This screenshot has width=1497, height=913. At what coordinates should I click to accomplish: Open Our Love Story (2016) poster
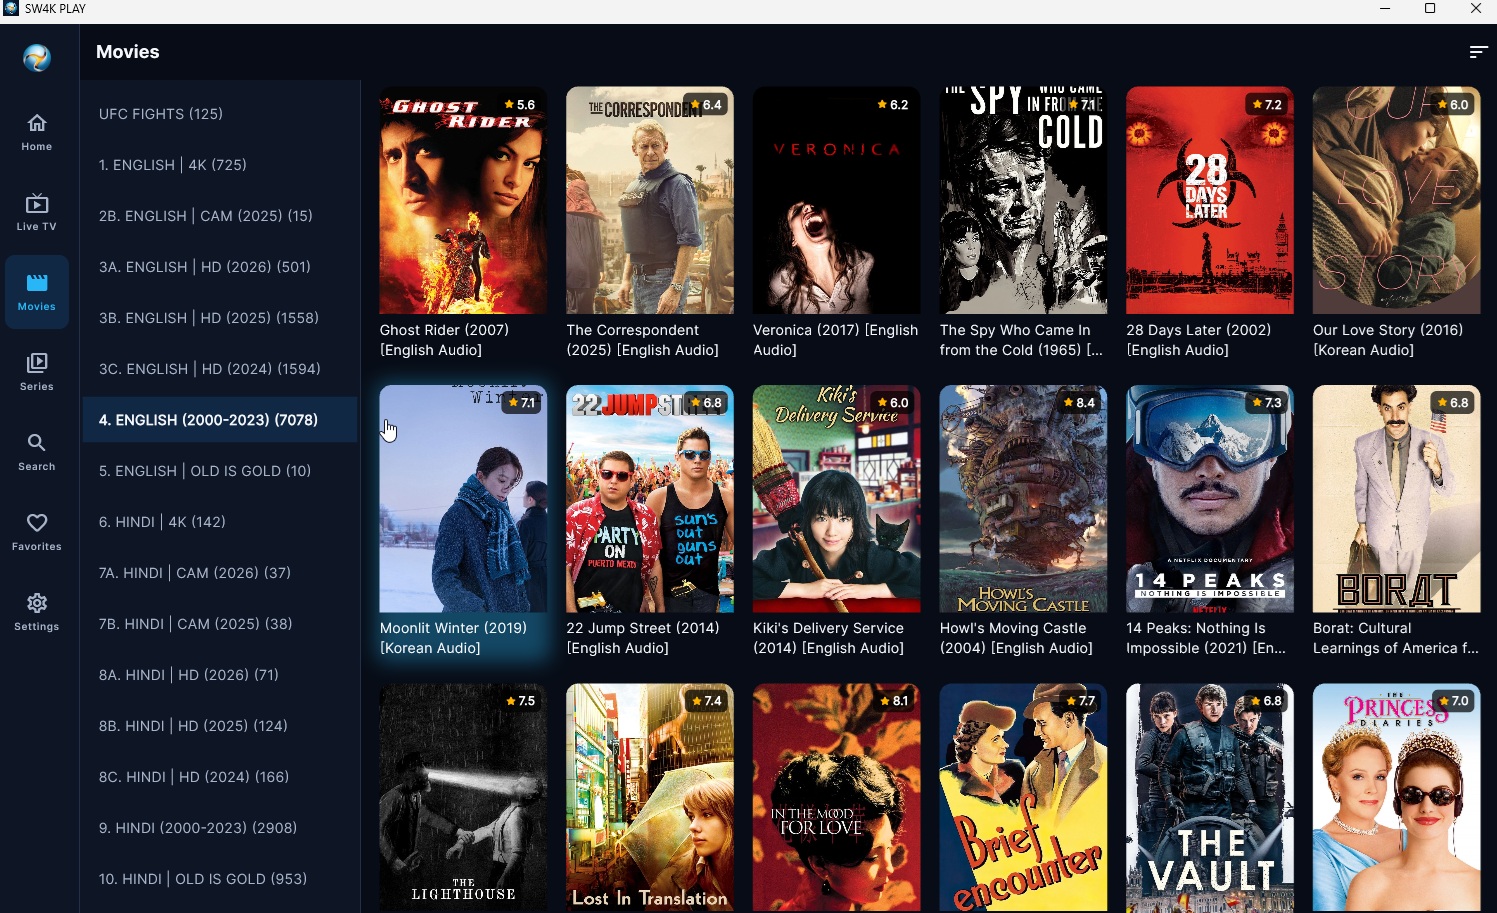[1397, 200]
